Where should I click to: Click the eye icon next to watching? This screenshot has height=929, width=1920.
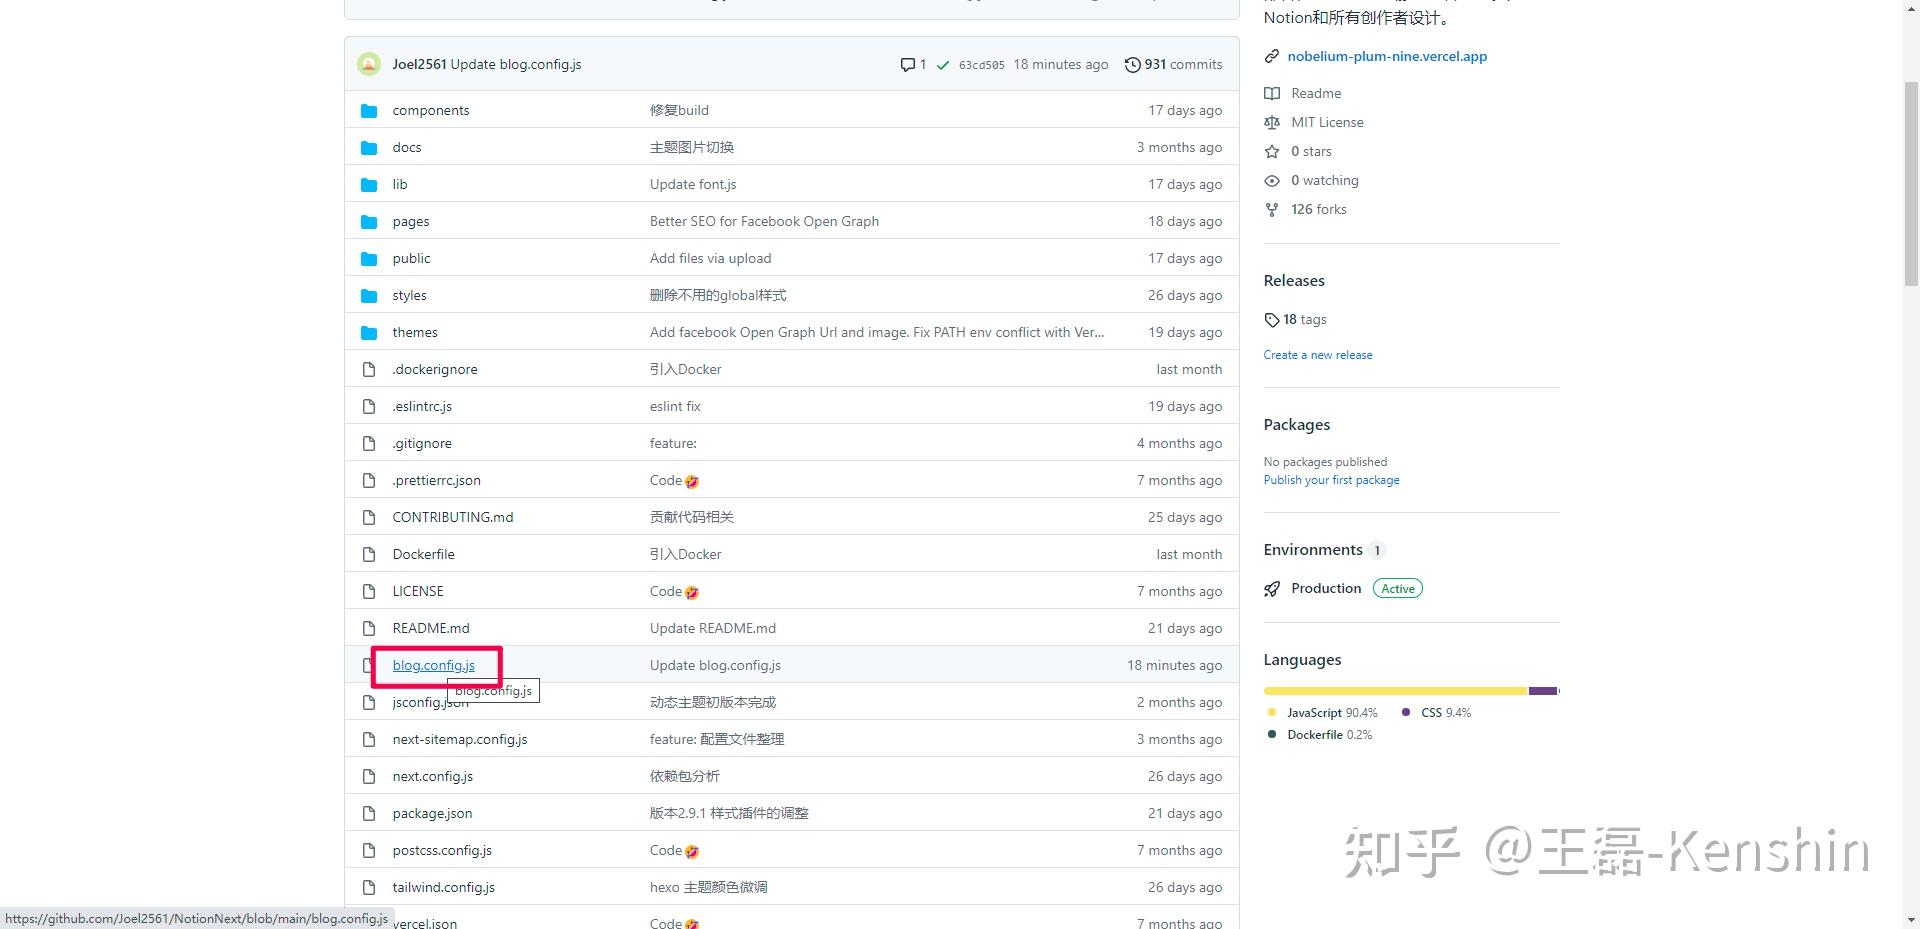tap(1272, 180)
